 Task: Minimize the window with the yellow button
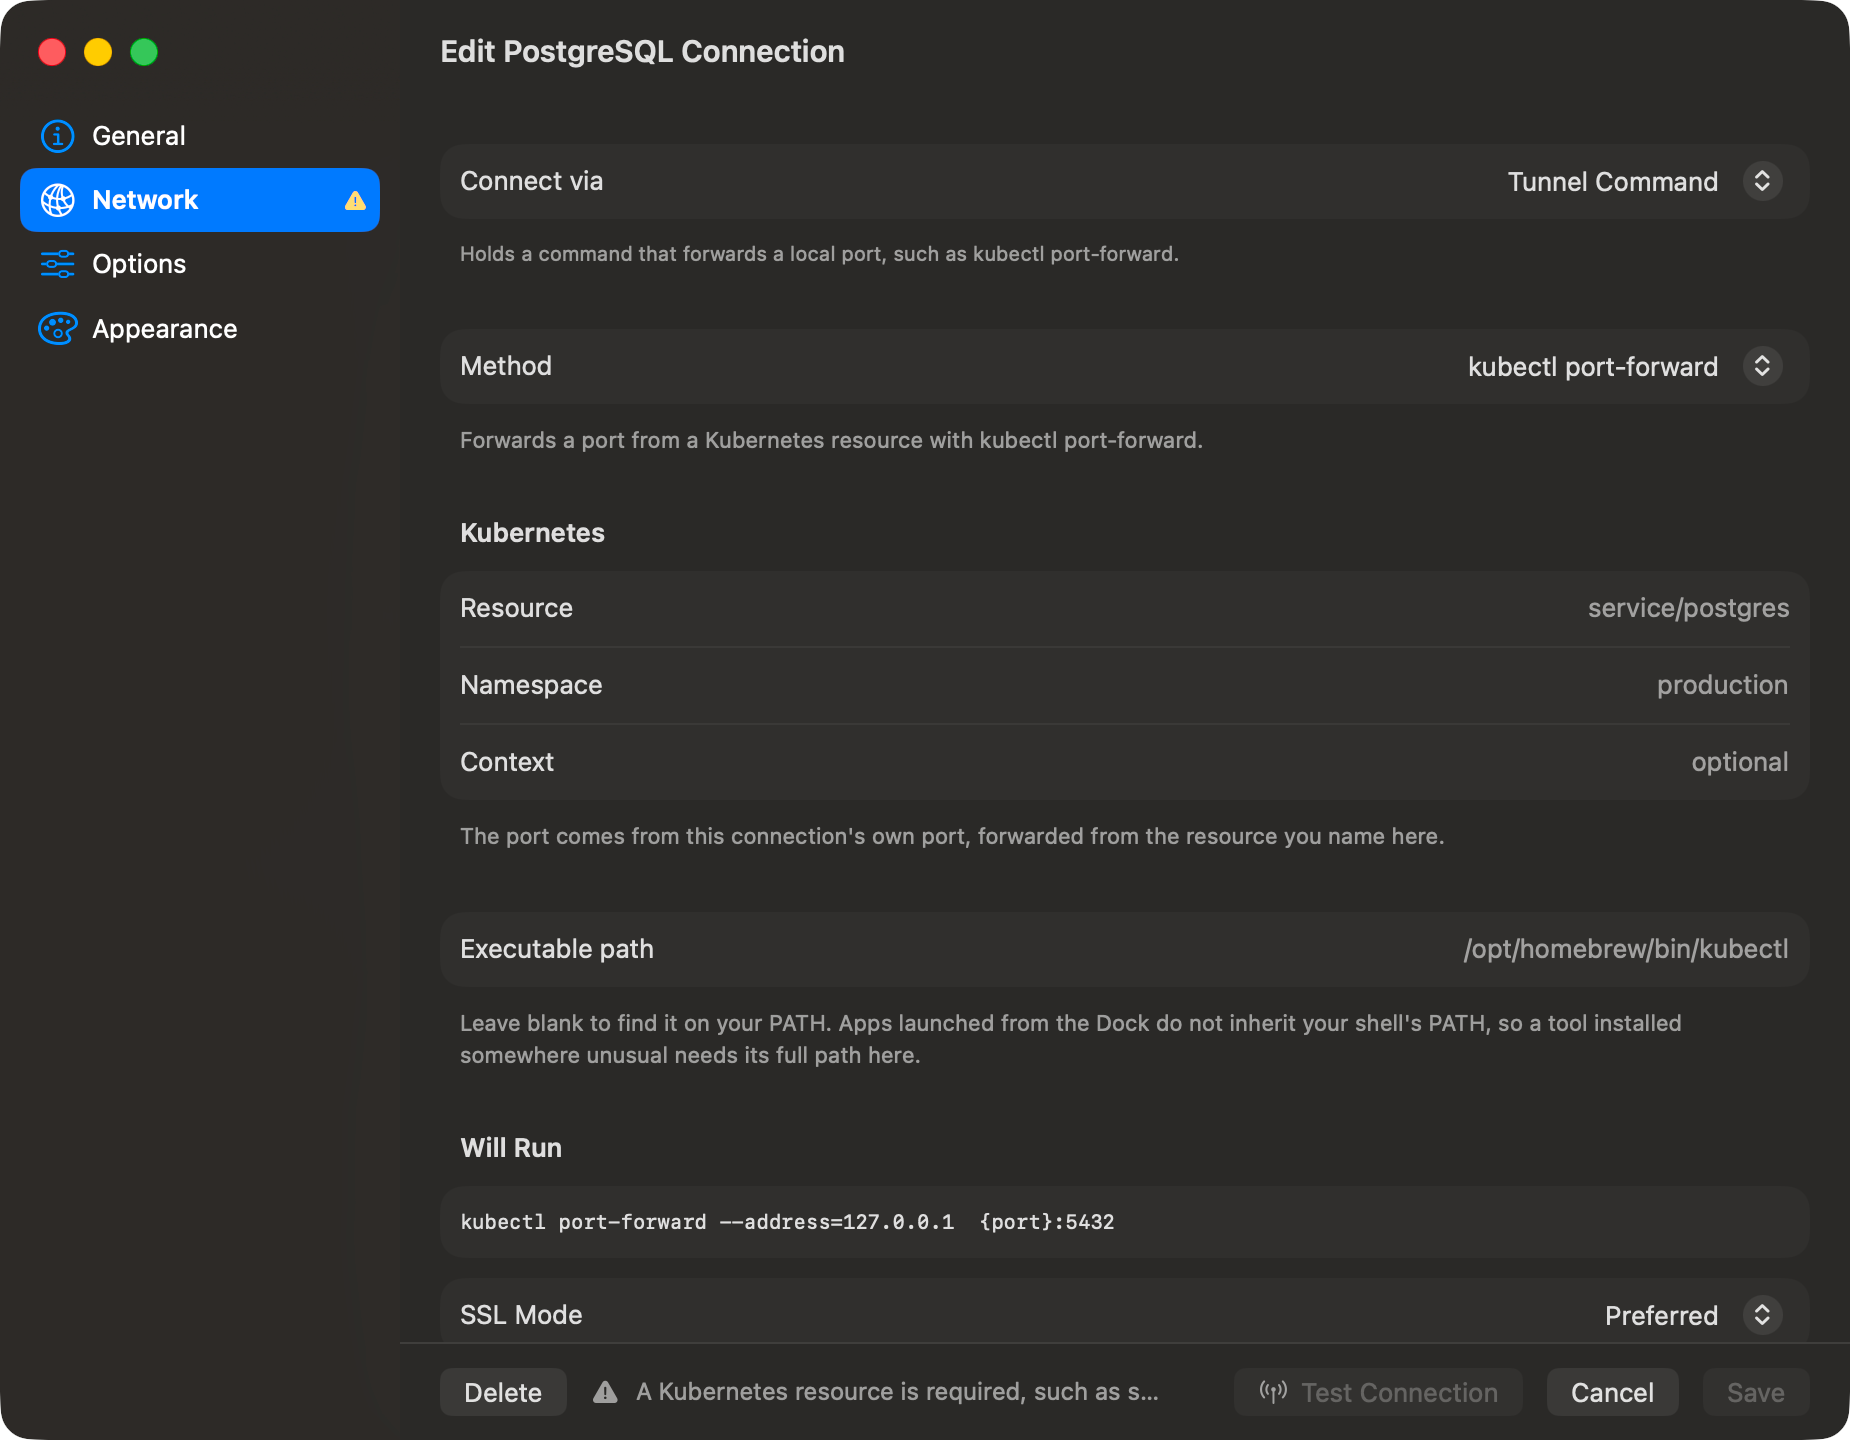[x=98, y=51]
